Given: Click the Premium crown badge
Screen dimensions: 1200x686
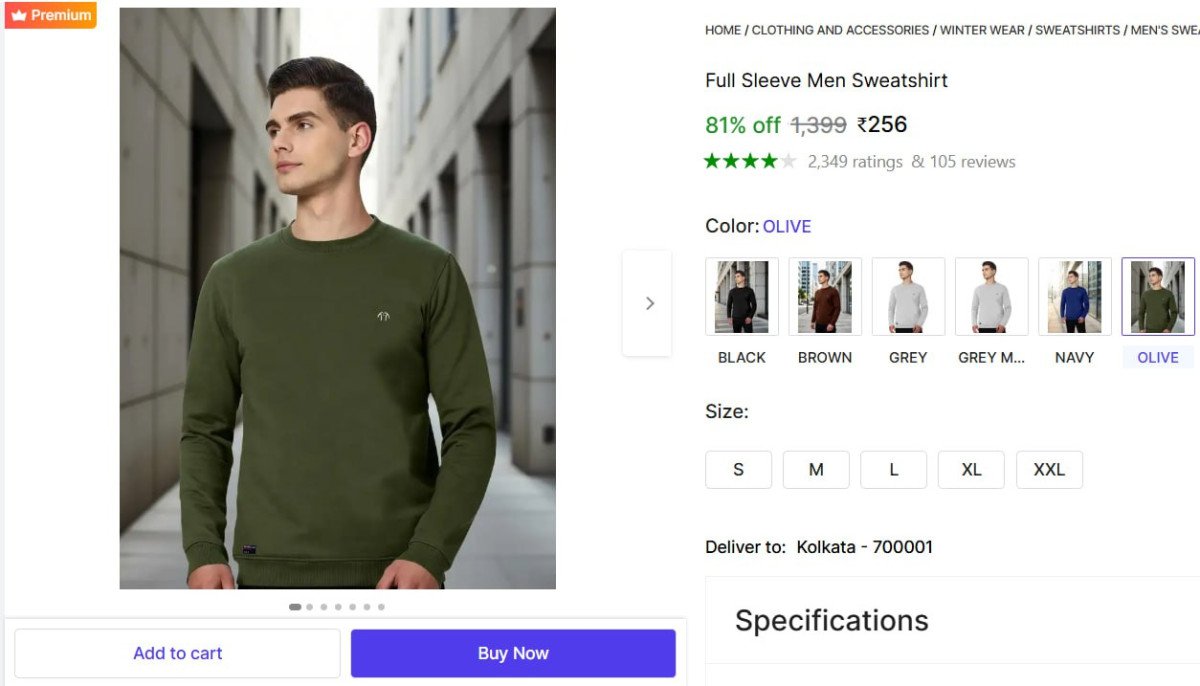Looking at the screenshot, I should pyautogui.click(x=51, y=15).
